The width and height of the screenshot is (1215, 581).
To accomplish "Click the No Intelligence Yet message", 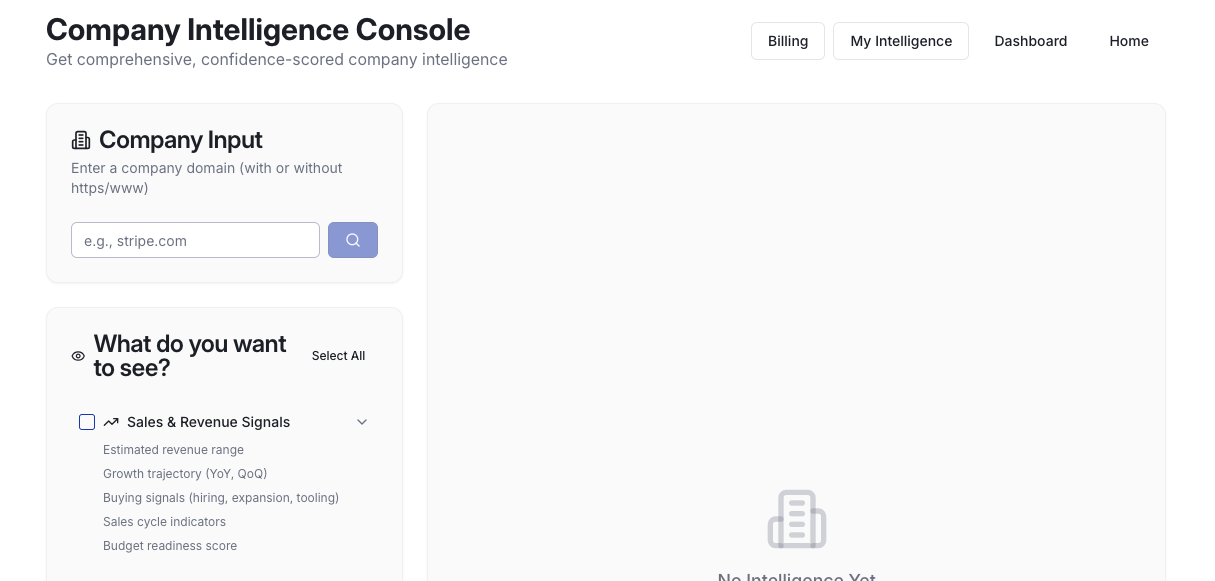I will (796, 578).
